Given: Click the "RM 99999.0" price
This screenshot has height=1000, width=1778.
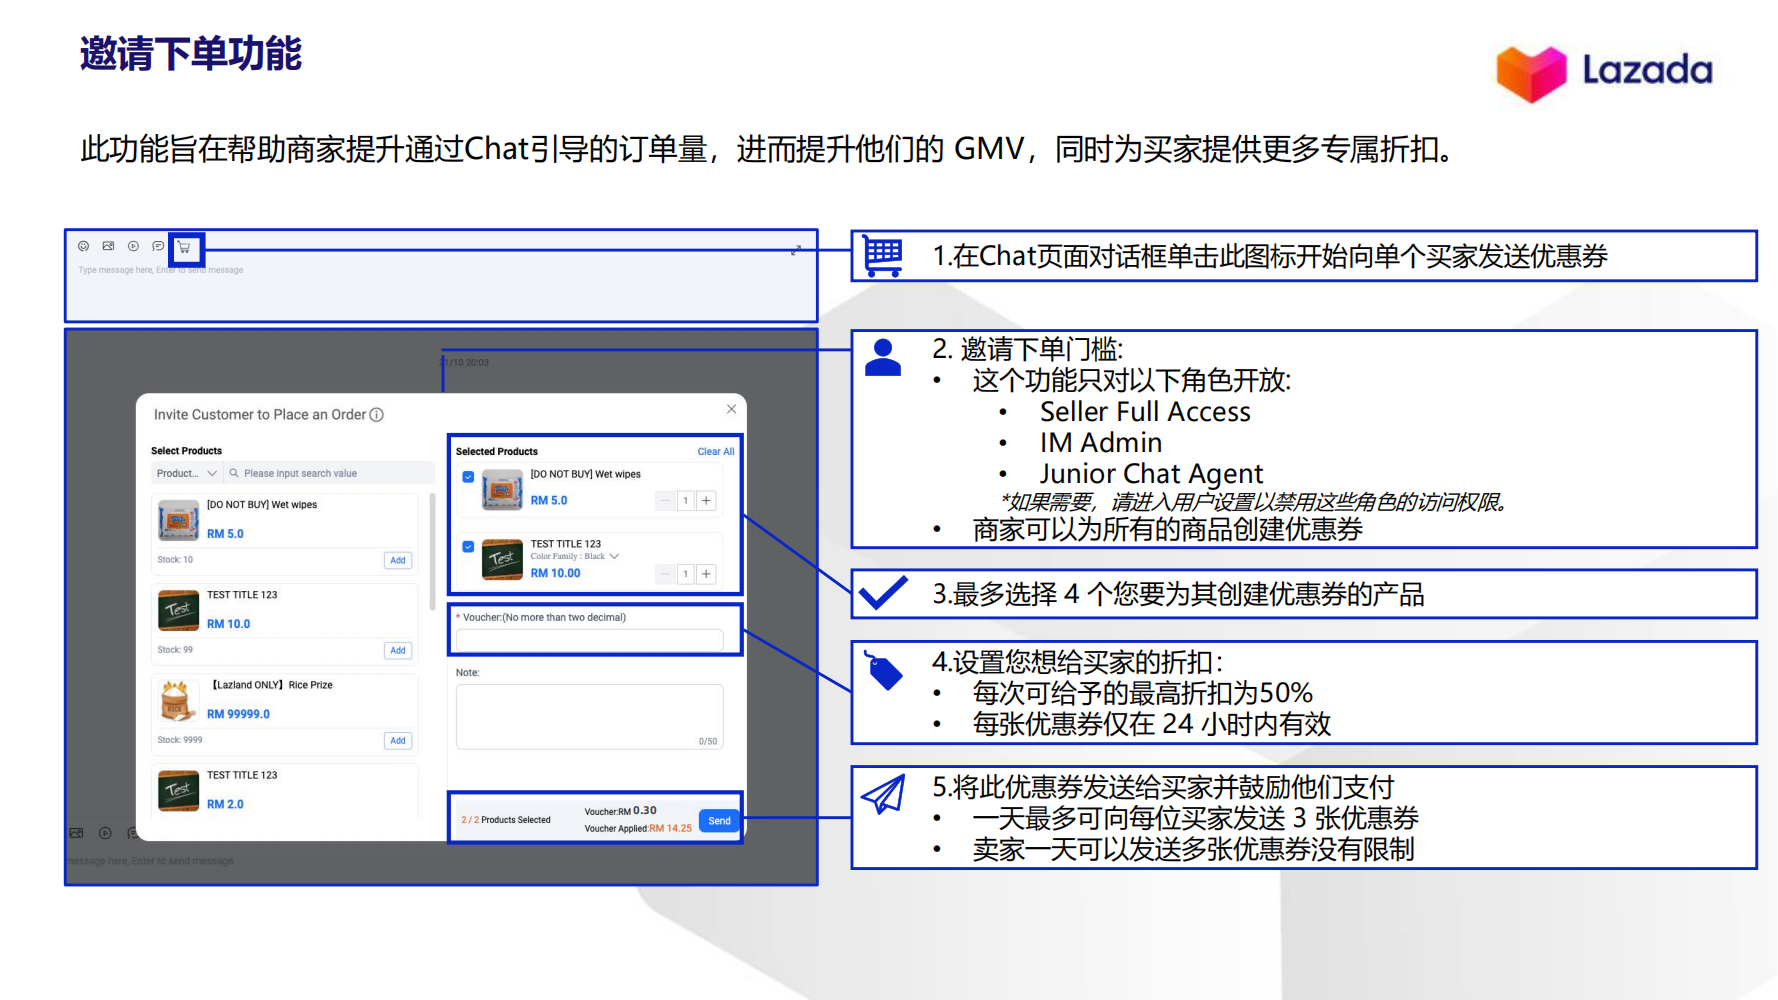Looking at the screenshot, I should (238, 714).
